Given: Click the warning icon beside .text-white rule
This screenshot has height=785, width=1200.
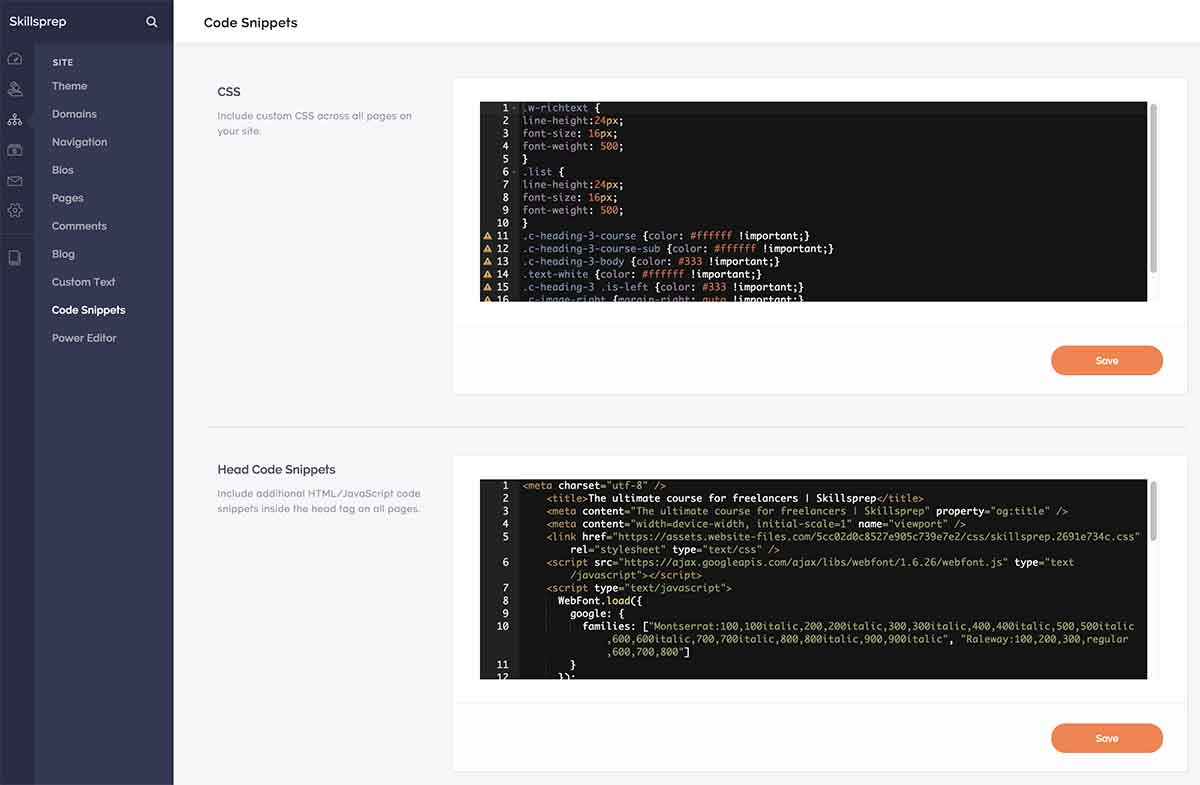Looking at the screenshot, I should pyautogui.click(x=488, y=273).
